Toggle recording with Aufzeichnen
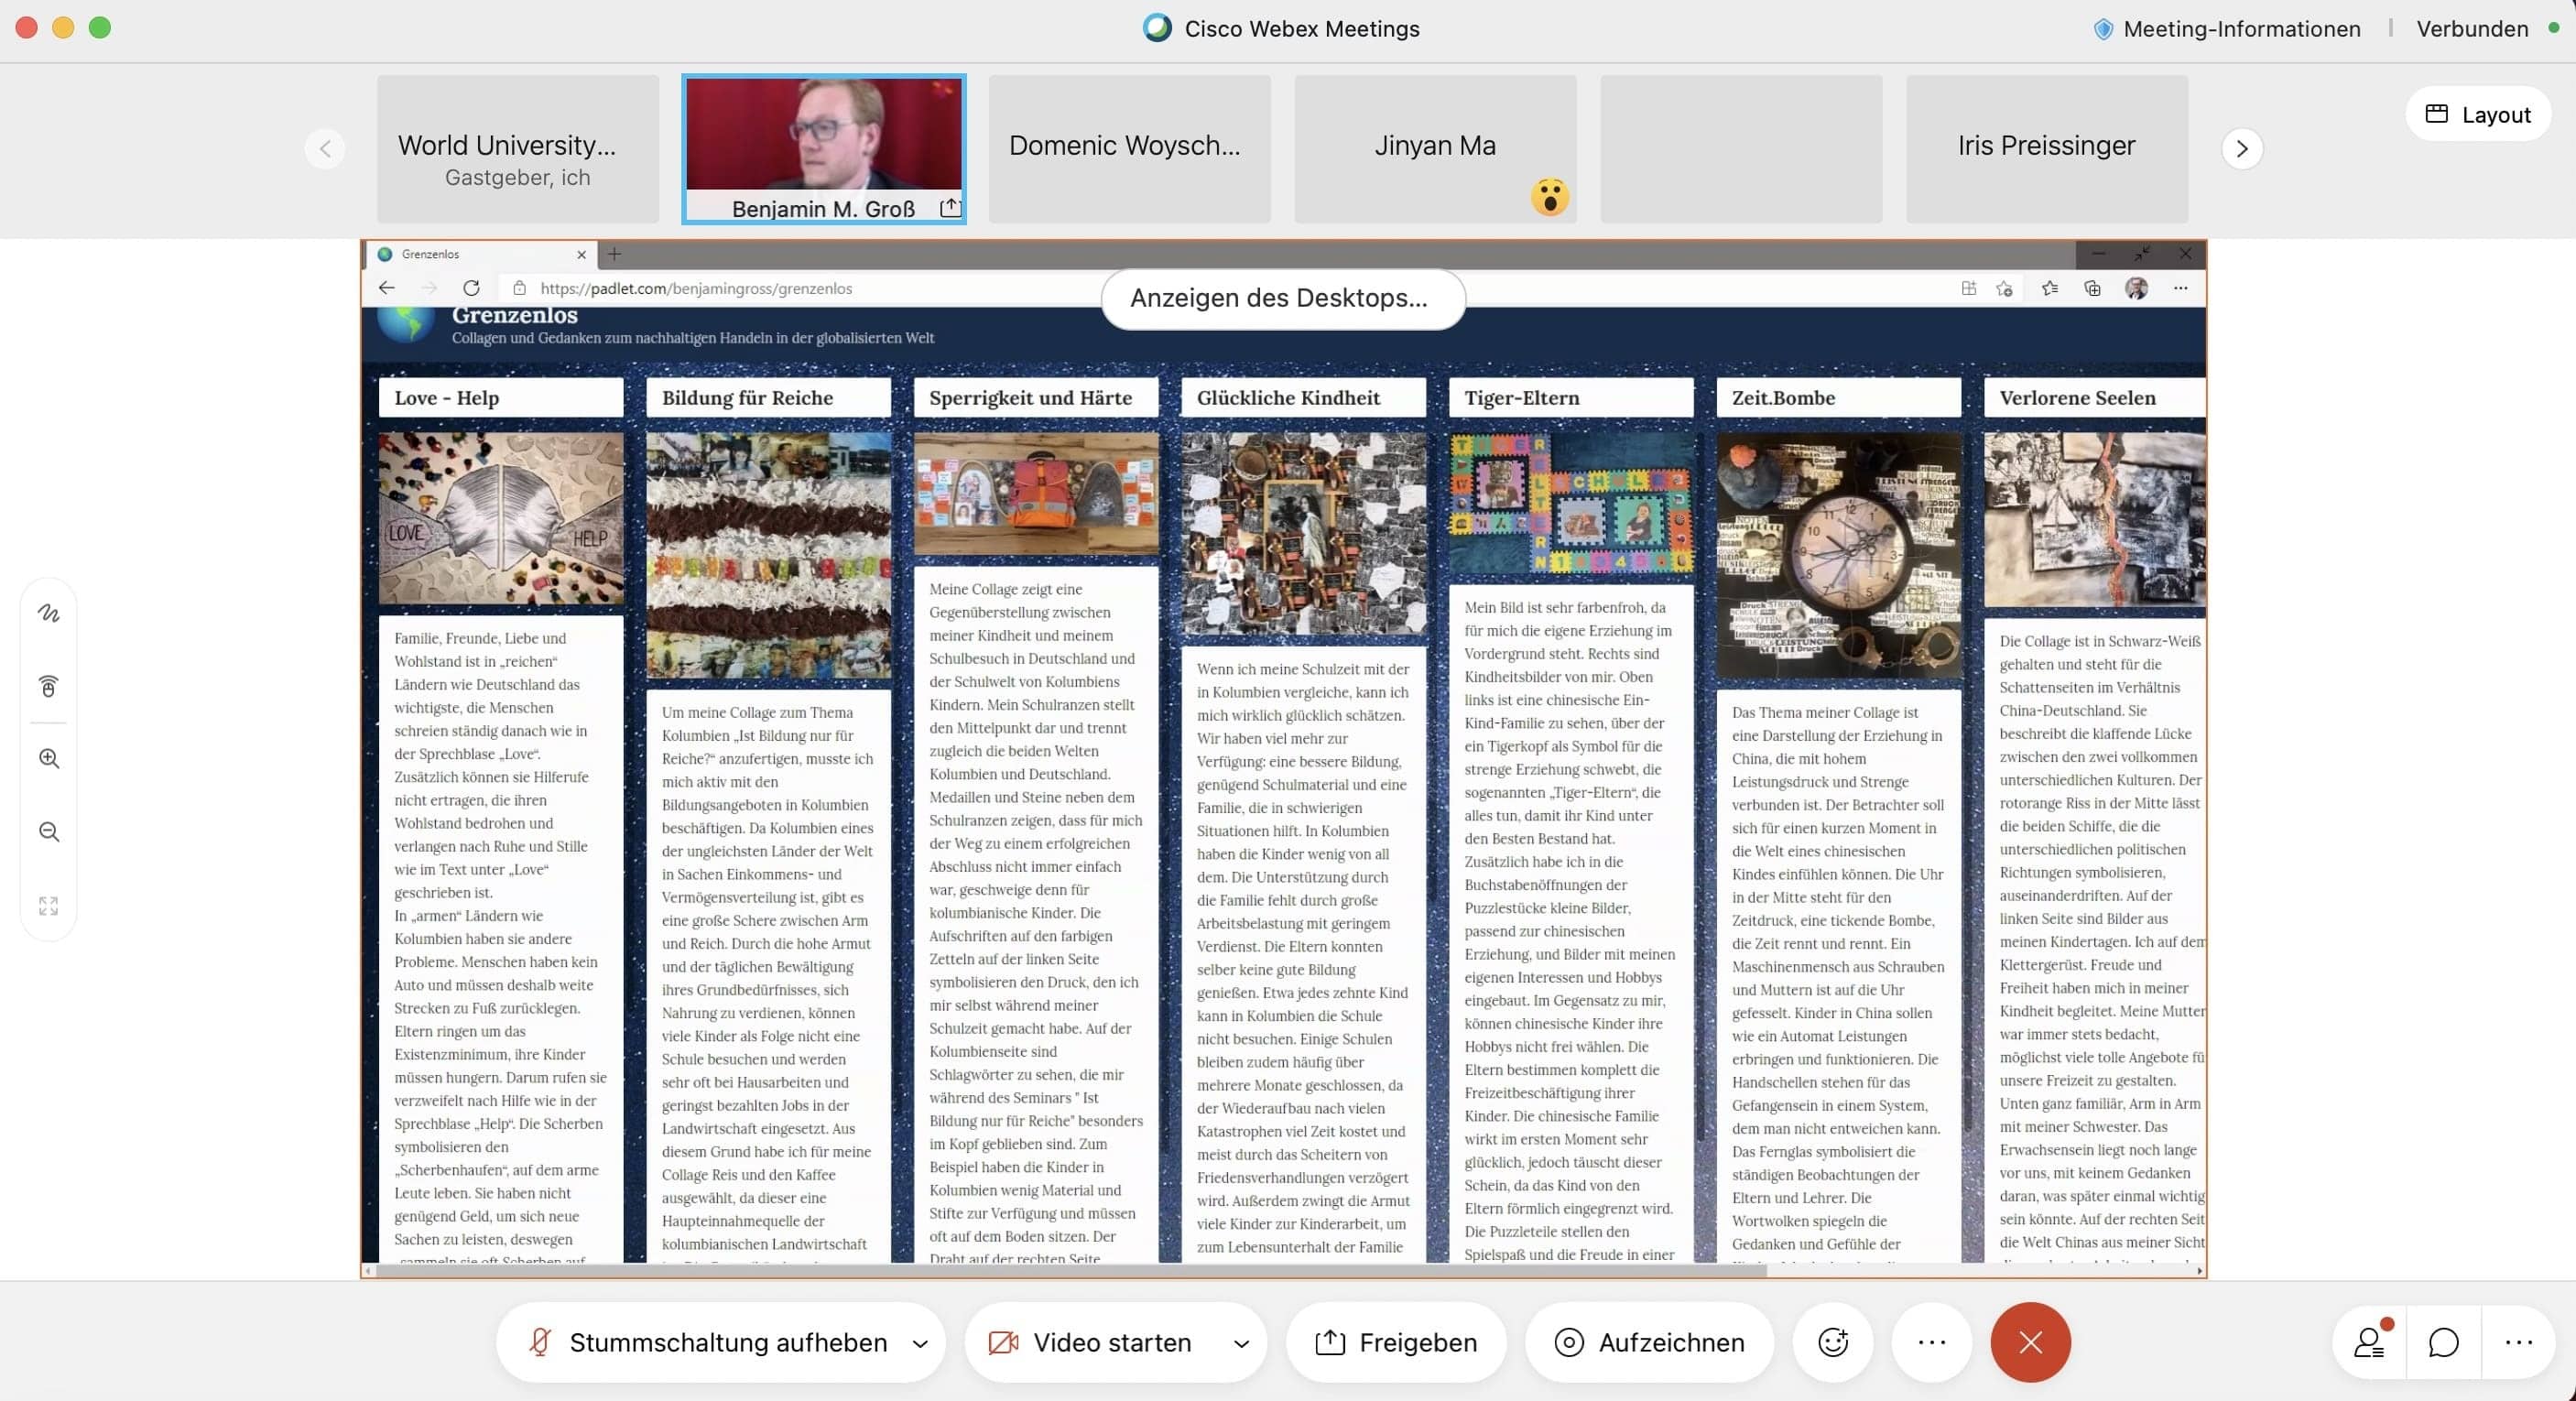 1649,1342
